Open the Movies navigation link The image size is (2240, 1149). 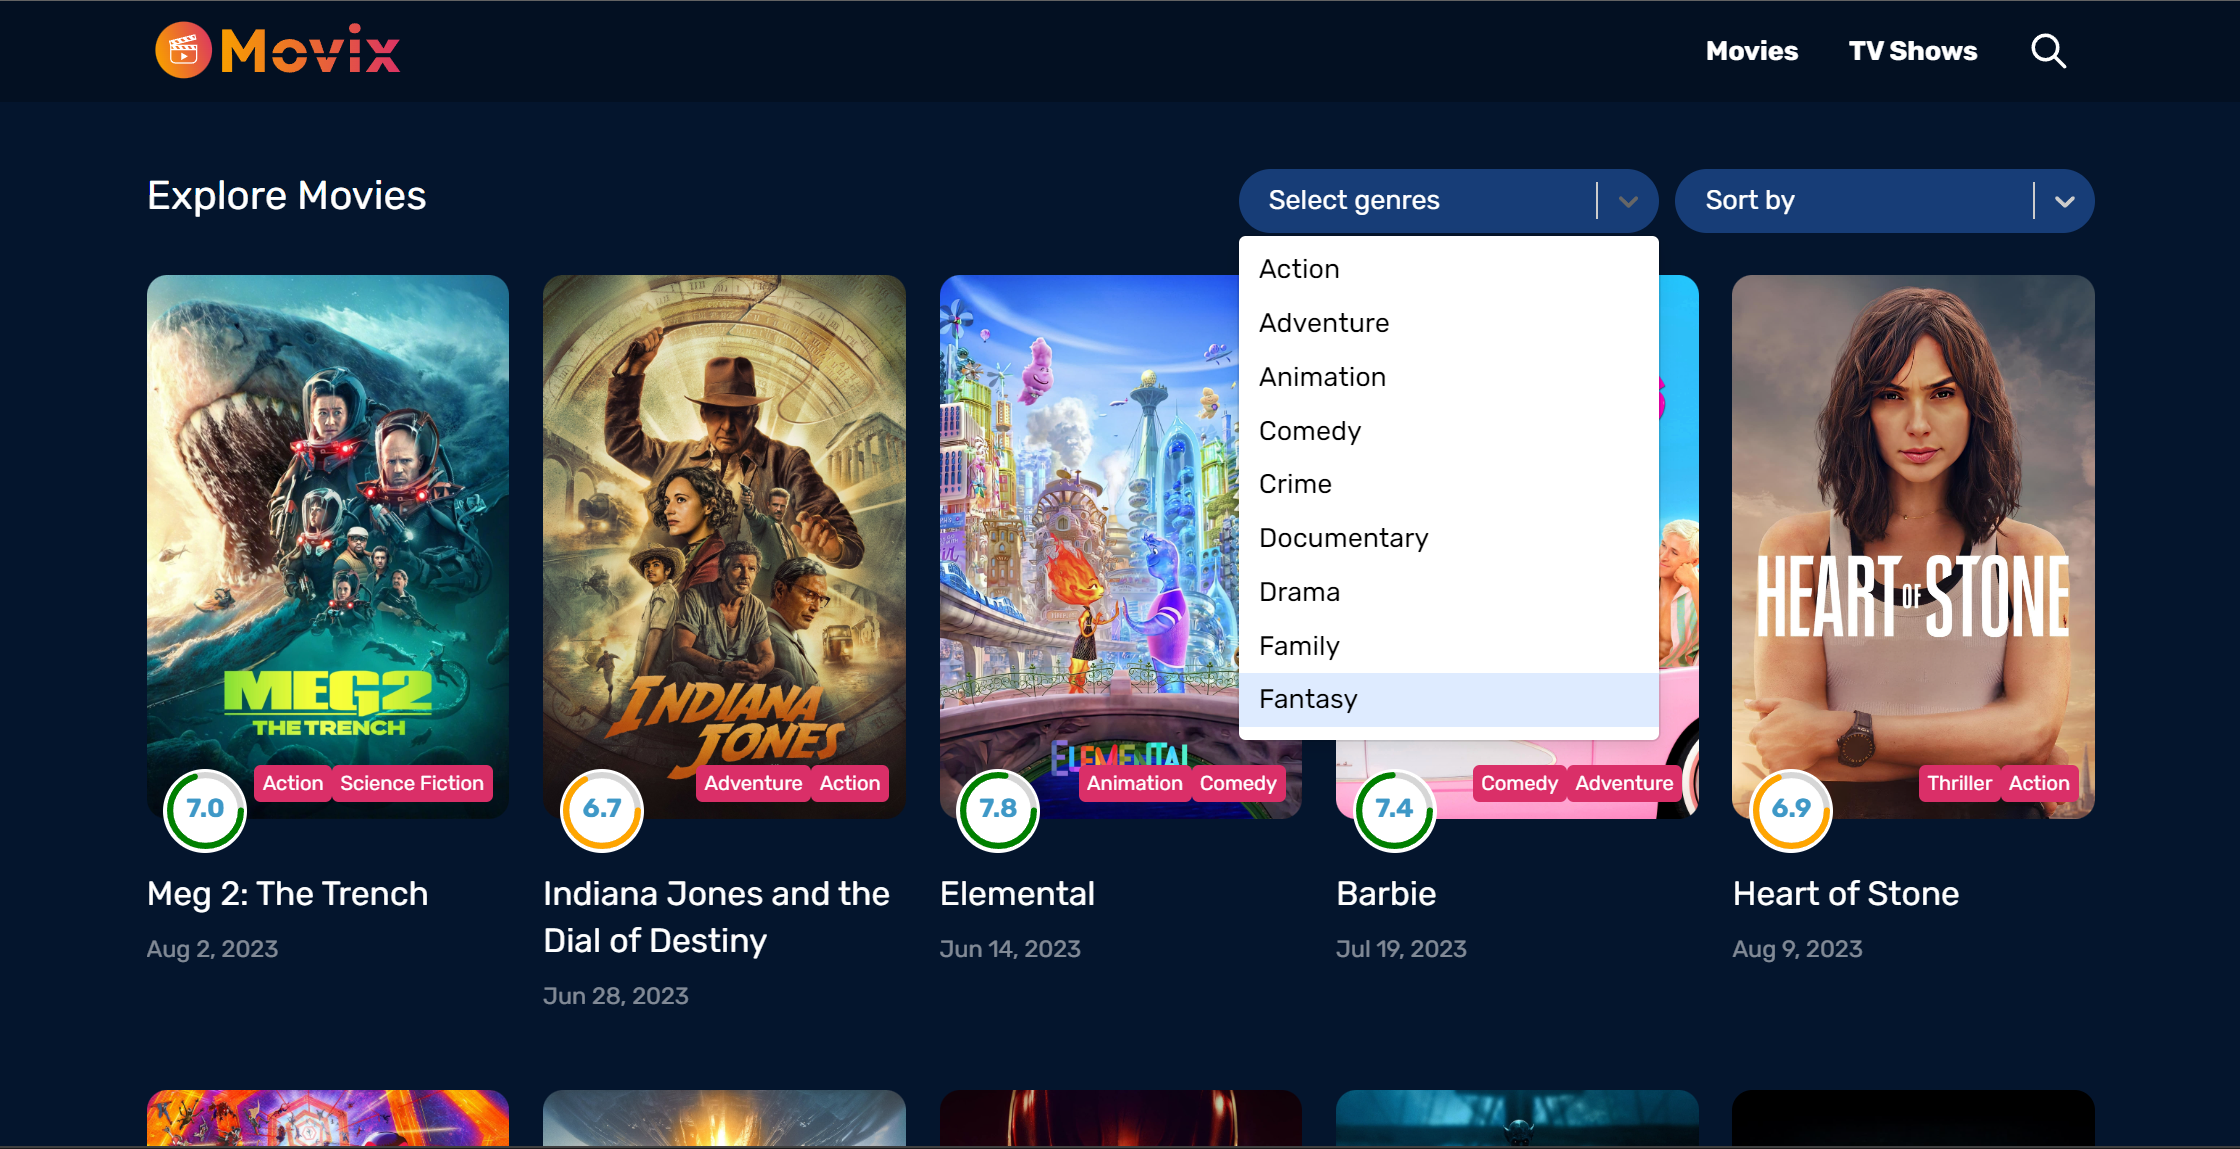click(x=1751, y=51)
